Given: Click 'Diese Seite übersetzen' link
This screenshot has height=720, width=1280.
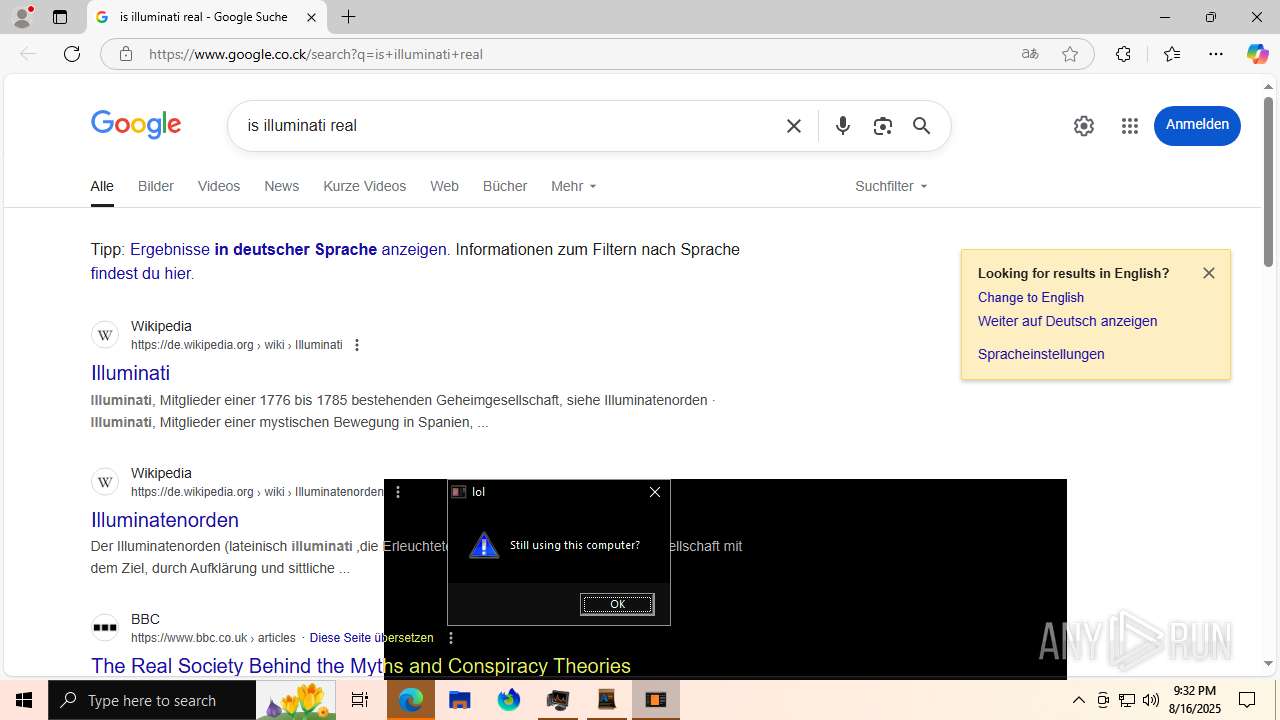Looking at the screenshot, I should (372, 638).
